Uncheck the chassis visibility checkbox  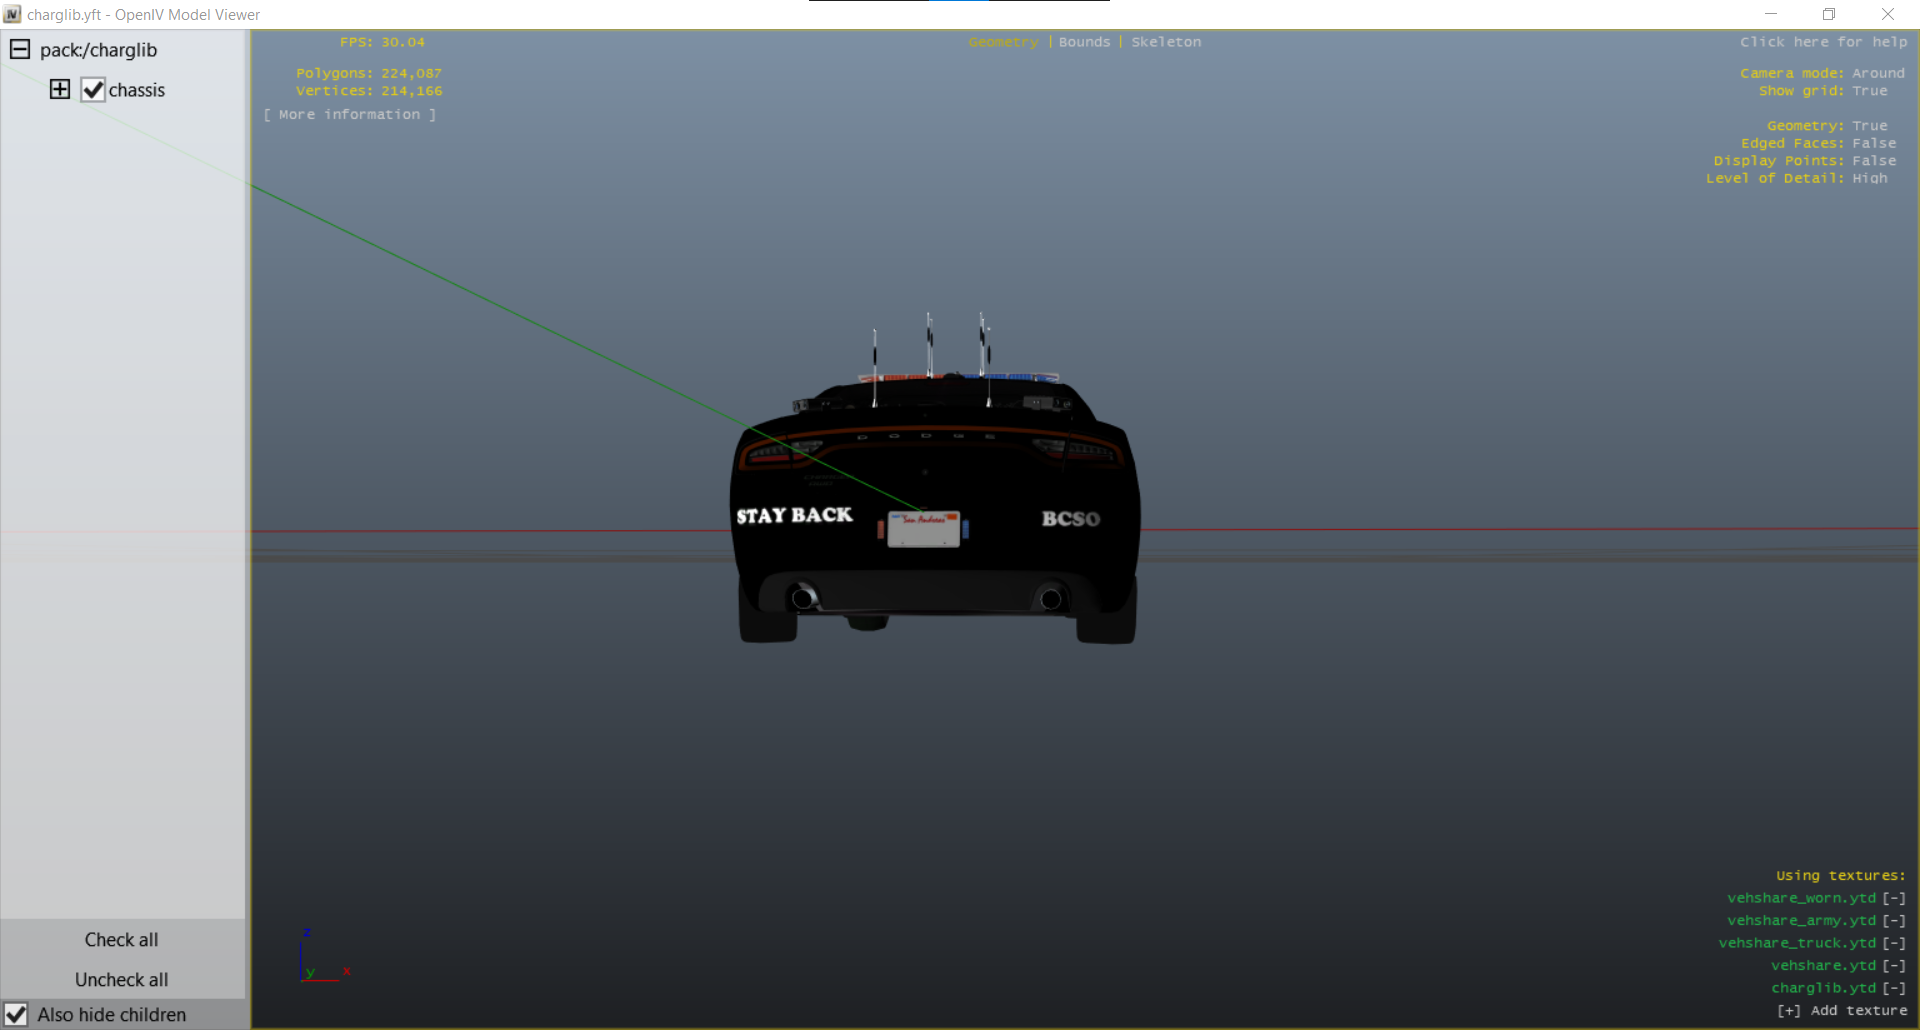(93, 90)
